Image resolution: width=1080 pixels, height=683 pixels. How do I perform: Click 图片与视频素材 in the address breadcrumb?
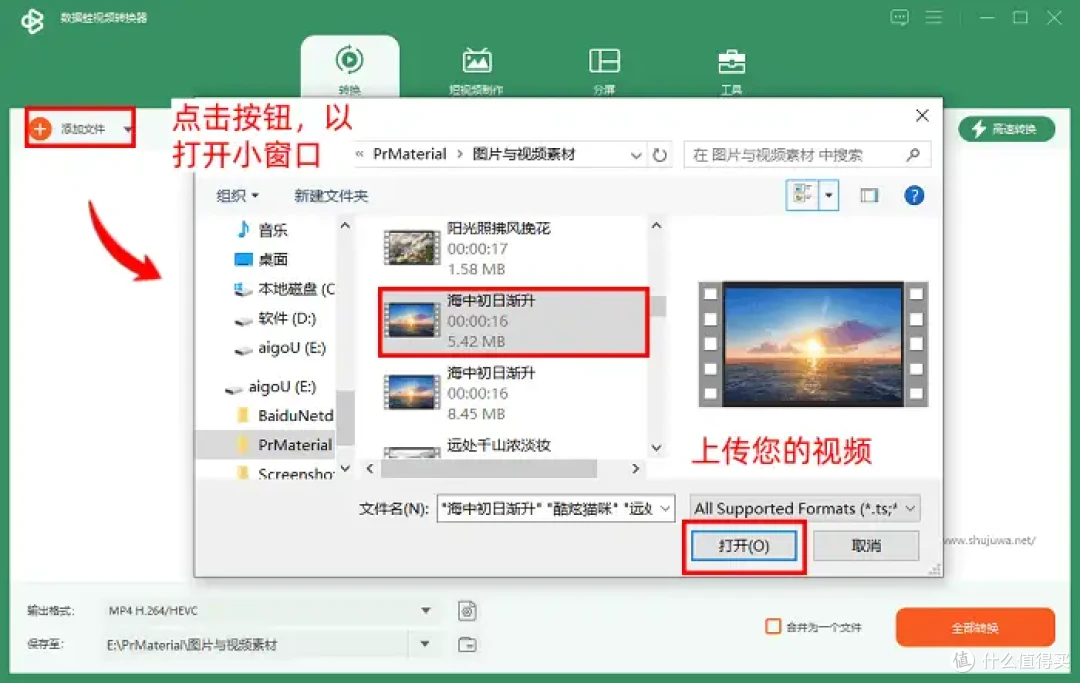coord(523,154)
